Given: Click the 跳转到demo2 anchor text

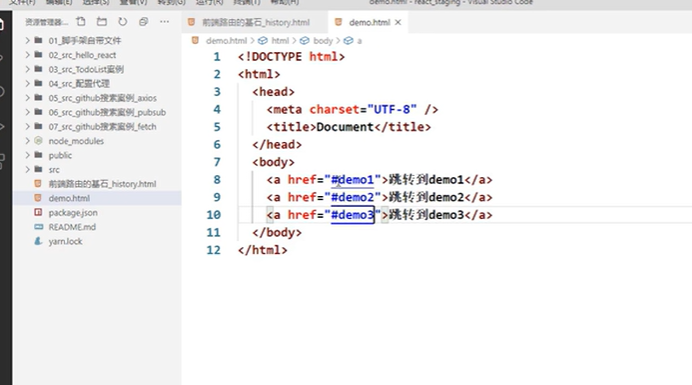Looking at the screenshot, I should [426, 197].
